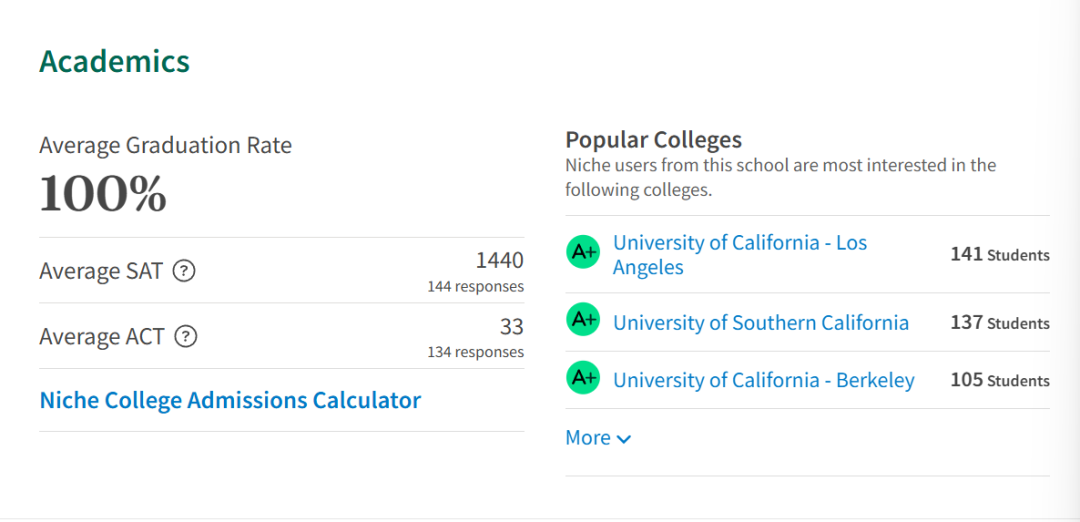1080x522 pixels.
Task: Click the 137 Students count
Action: (1000, 323)
